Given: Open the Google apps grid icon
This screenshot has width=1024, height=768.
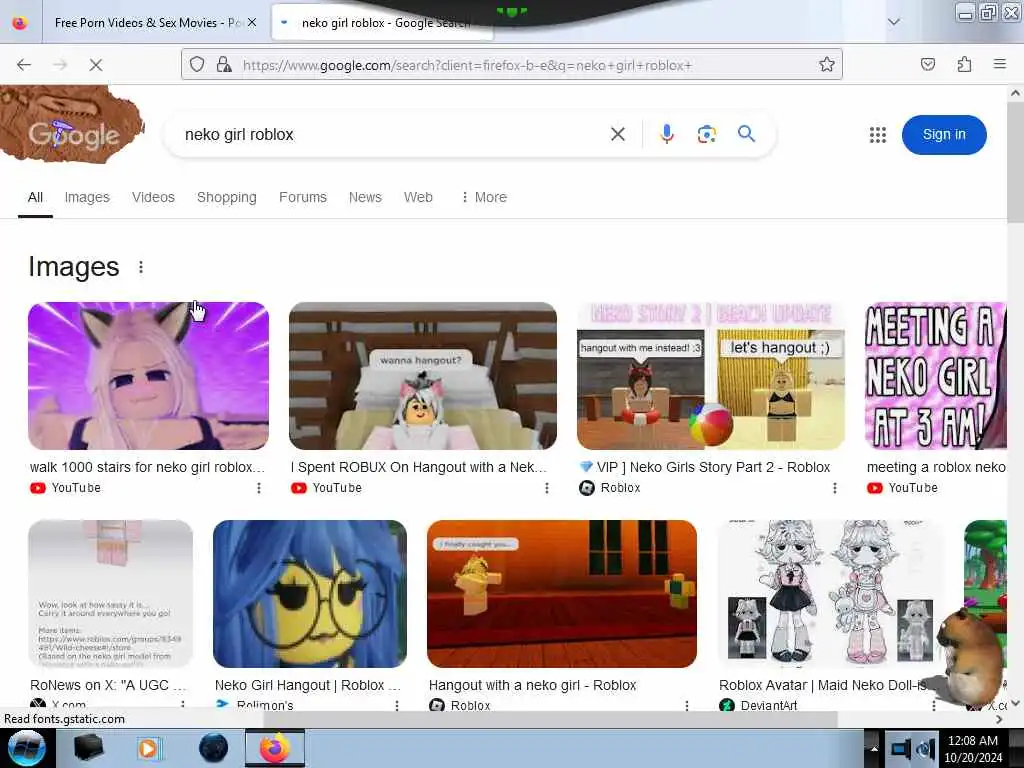Looking at the screenshot, I should pos(878,135).
